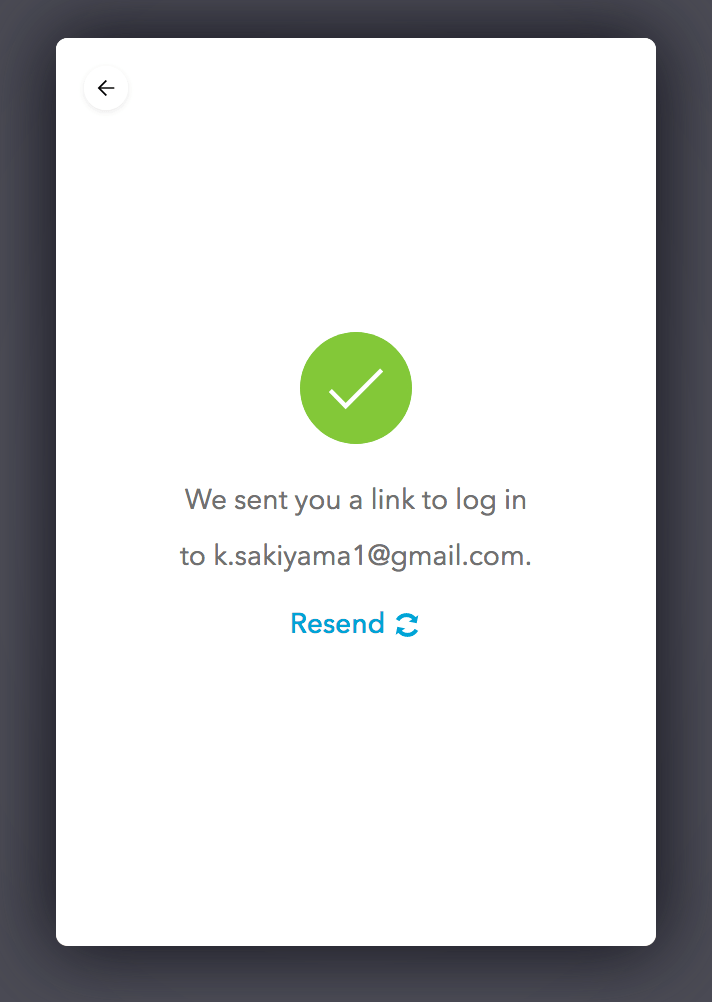The height and width of the screenshot is (1002, 712).
Task: Click the circular arrows refresh icon
Action: pos(407,624)
